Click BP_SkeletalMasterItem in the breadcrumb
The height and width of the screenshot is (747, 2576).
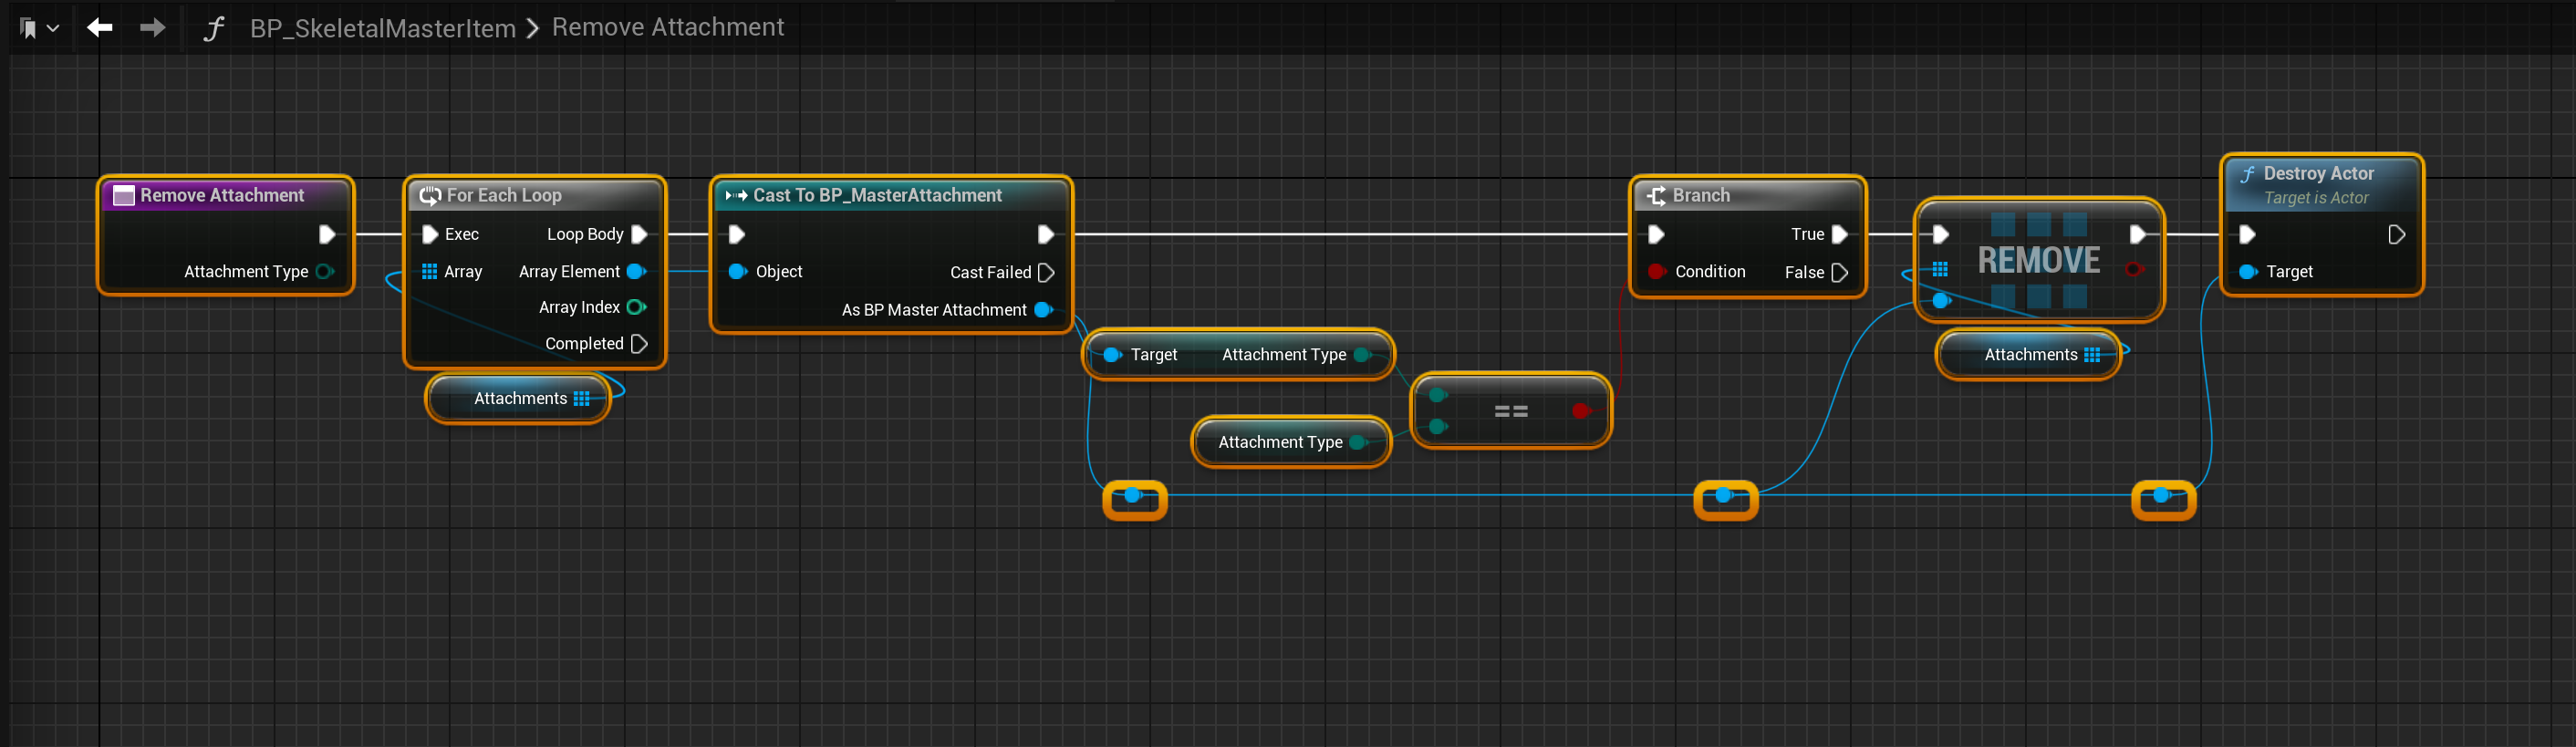[382, 28]
